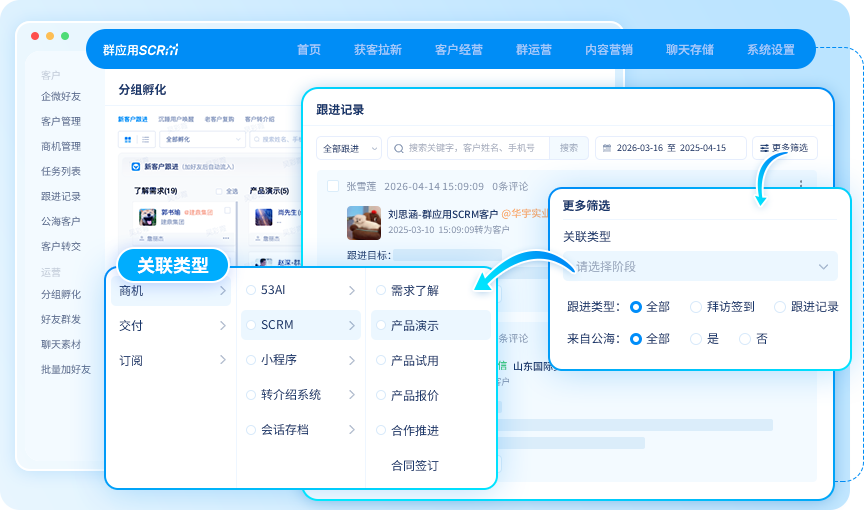Expand the 53AI submenu chevron
The width and height of the screenshot is (864, 510).
point(352,290)
